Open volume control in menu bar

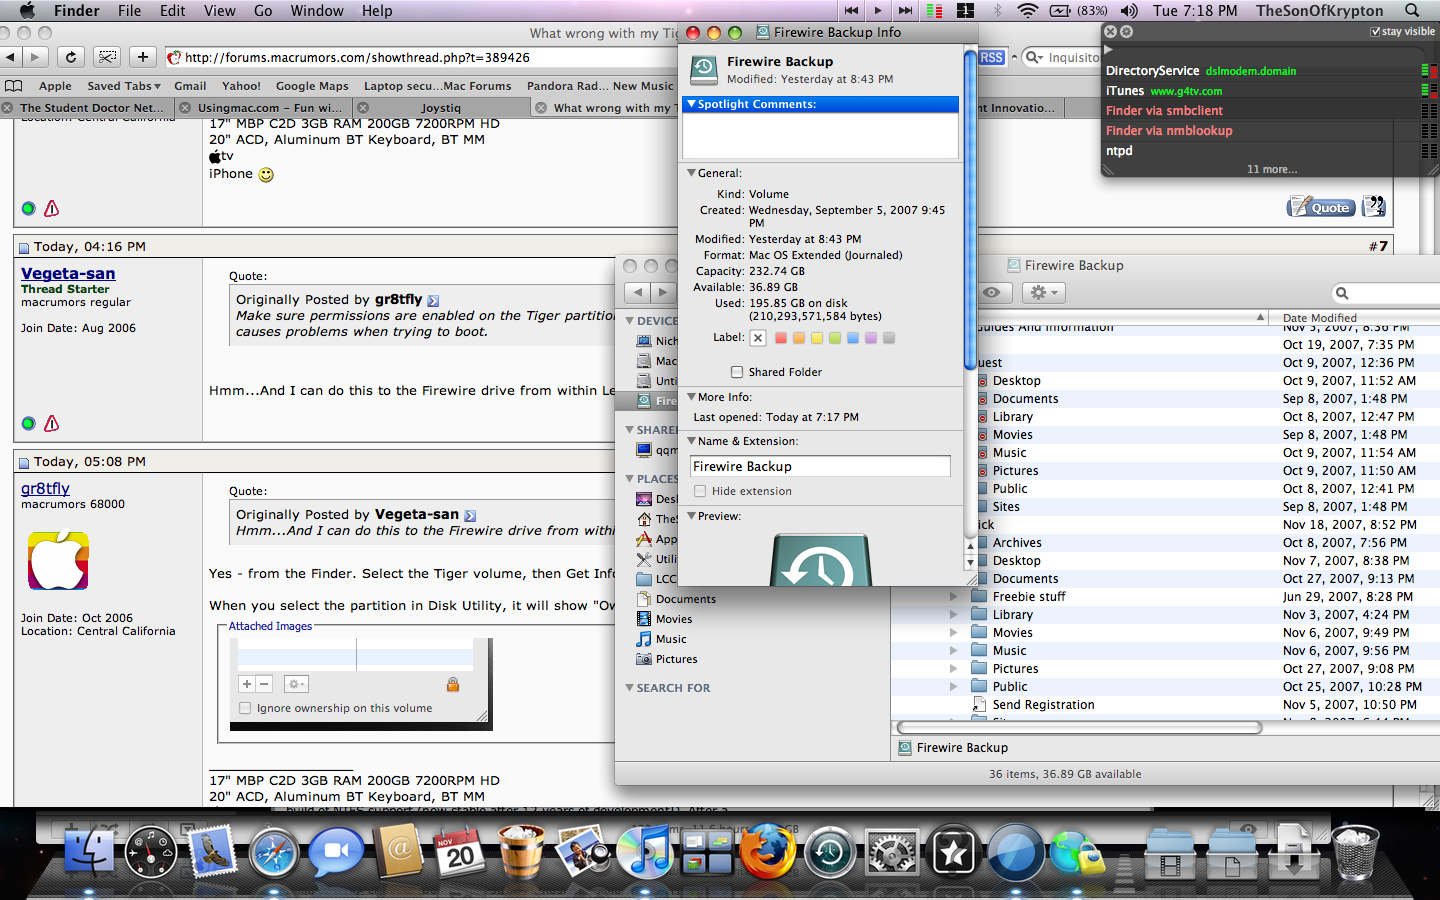pyautogui.click(x=1129, y=11)
